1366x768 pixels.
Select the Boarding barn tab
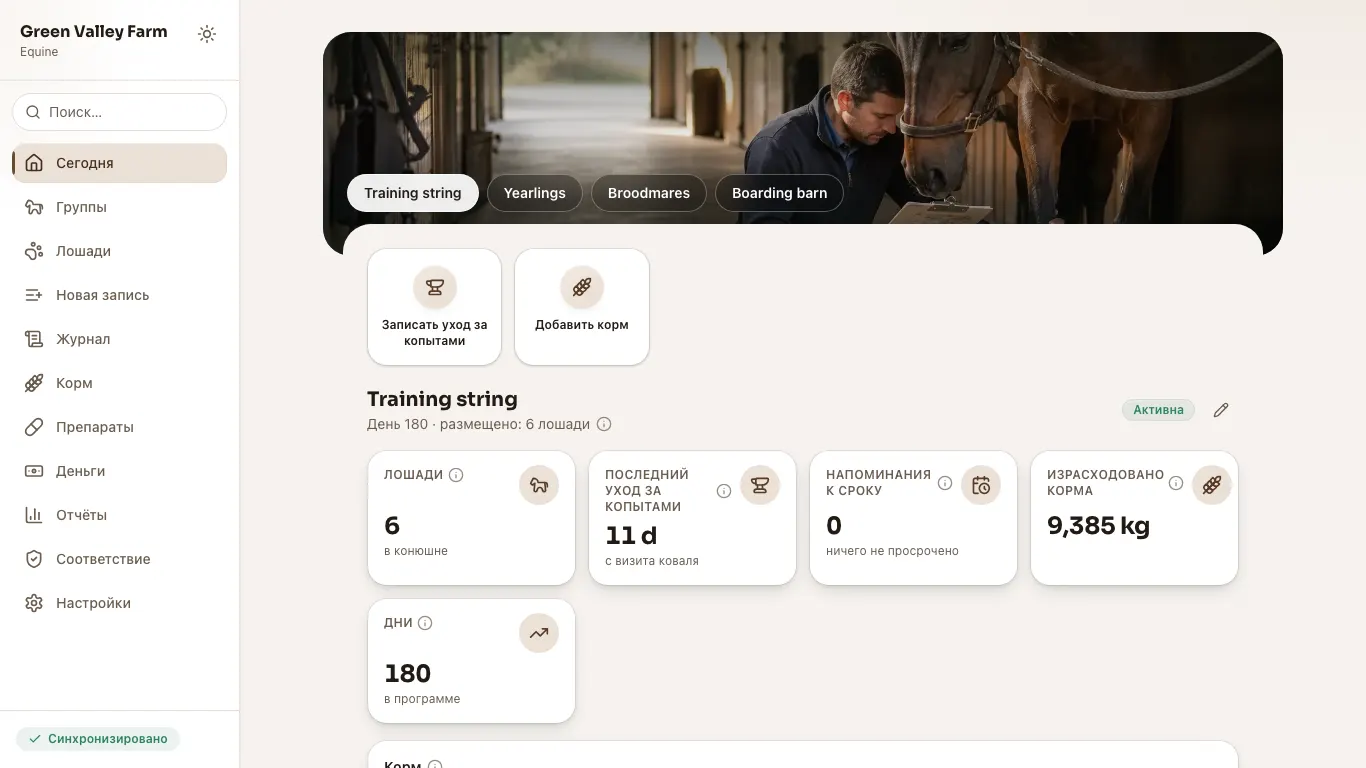click(779, 193)
